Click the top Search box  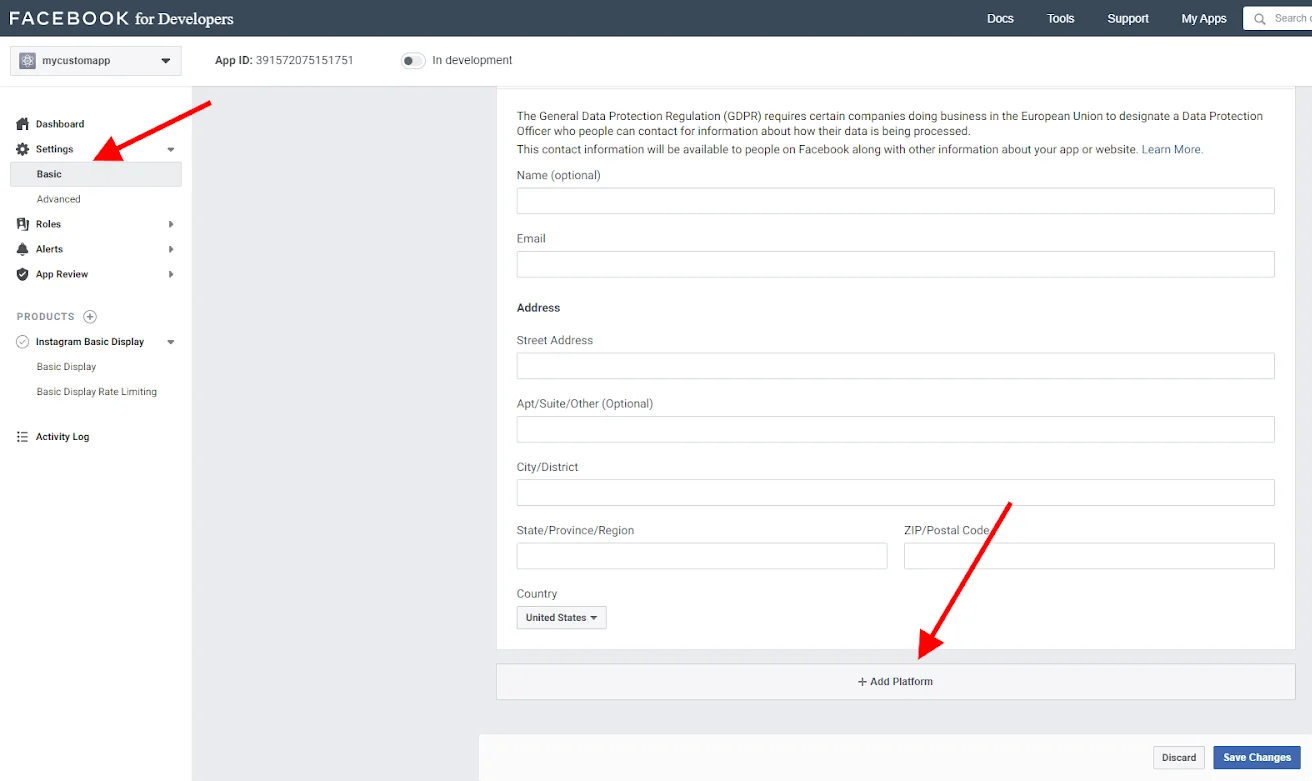1278,18
